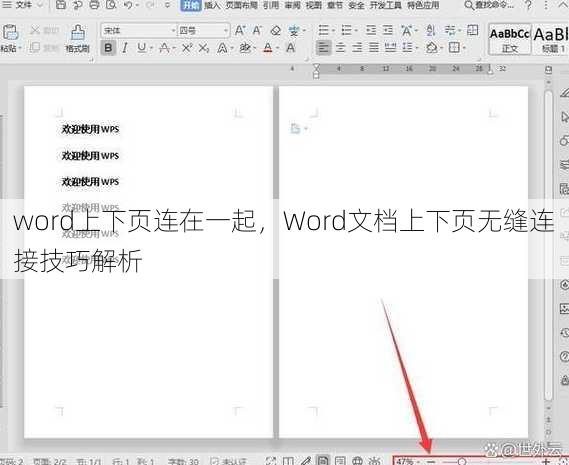The image size is (569, 465).
Task: Toggle strikethrough text formatting
Action: 165,48
